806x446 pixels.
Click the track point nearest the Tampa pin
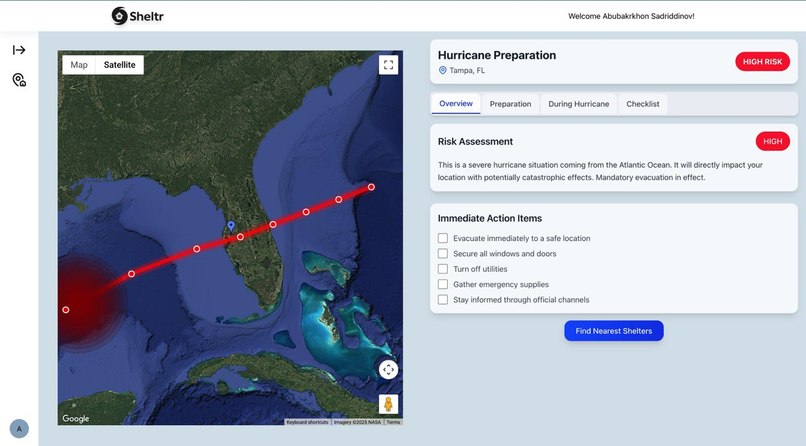click(x=240, y=237)
